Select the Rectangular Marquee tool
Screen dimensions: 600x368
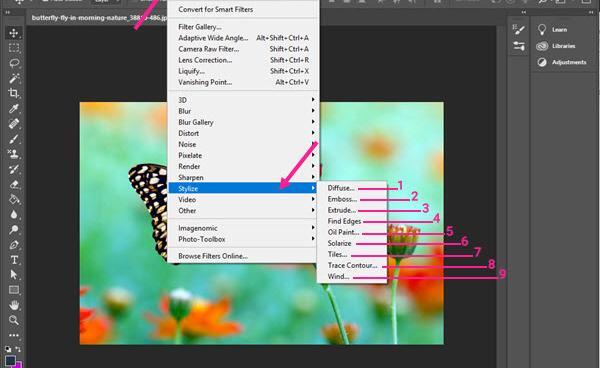(14, 48)
